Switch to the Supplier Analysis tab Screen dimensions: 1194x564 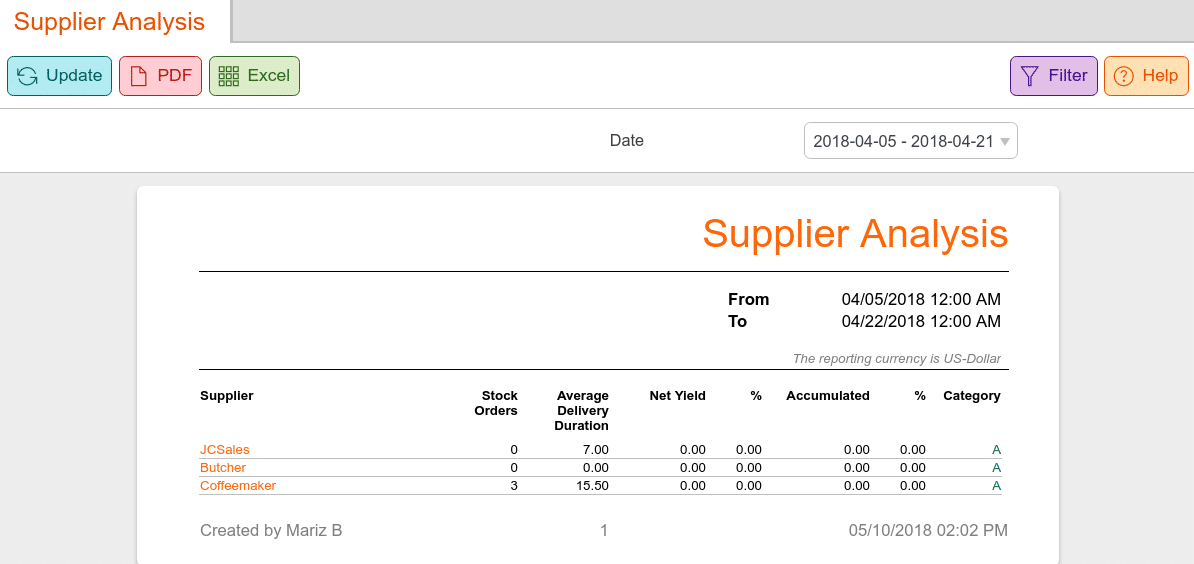[110, 21]
